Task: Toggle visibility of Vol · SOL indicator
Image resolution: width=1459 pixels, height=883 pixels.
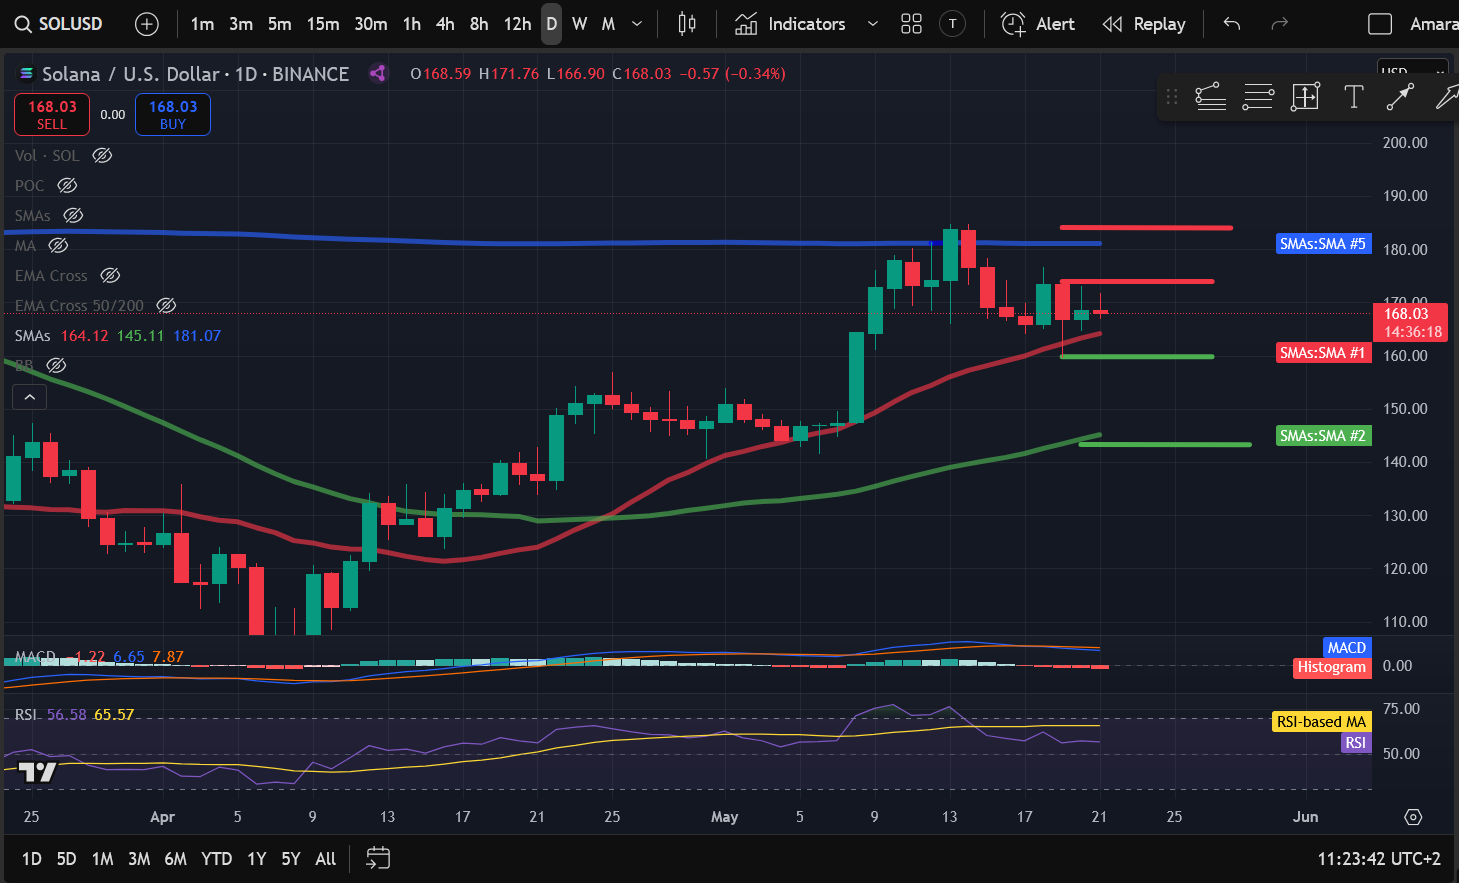Action: (x=102, y=156)
